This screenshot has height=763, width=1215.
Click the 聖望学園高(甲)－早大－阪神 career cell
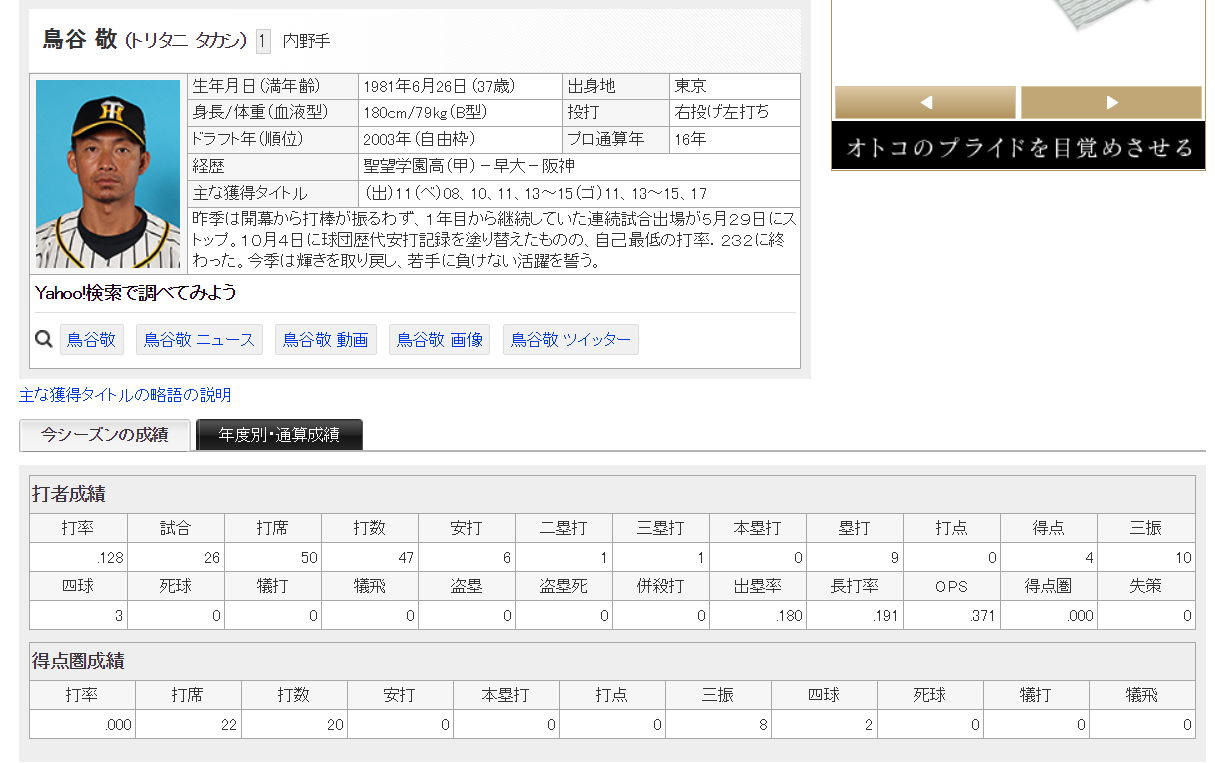click(x=579, y=167)
